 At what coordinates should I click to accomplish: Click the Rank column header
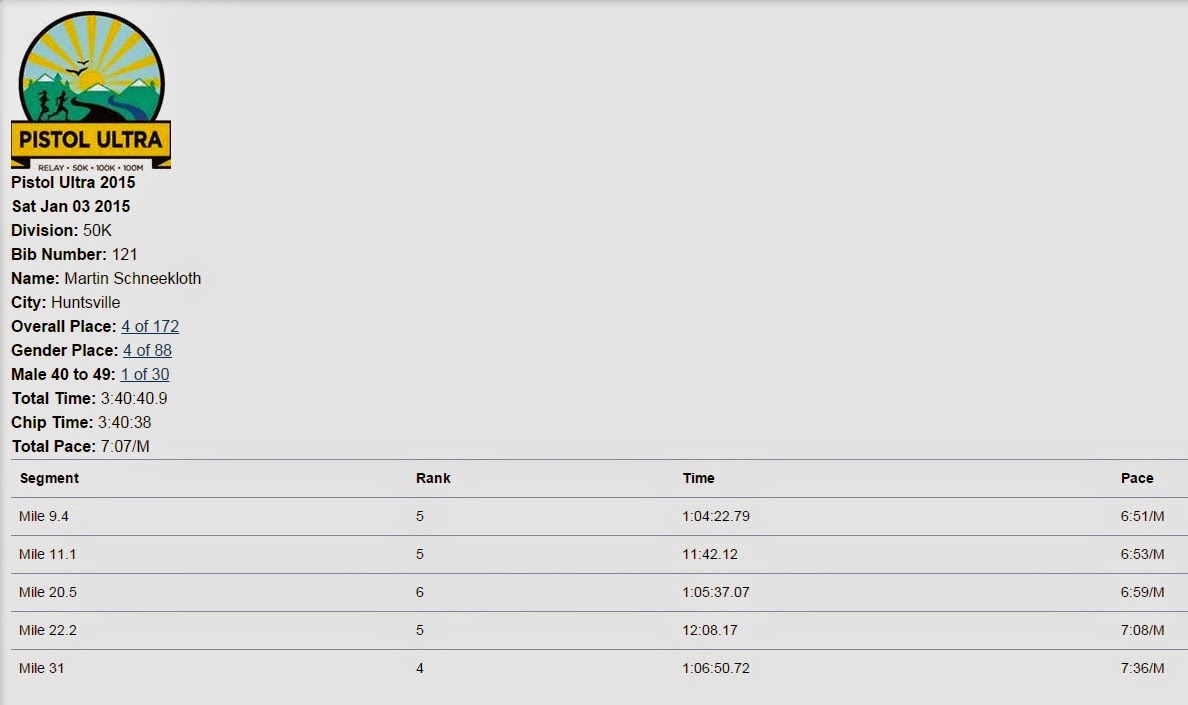coord(433,478)
